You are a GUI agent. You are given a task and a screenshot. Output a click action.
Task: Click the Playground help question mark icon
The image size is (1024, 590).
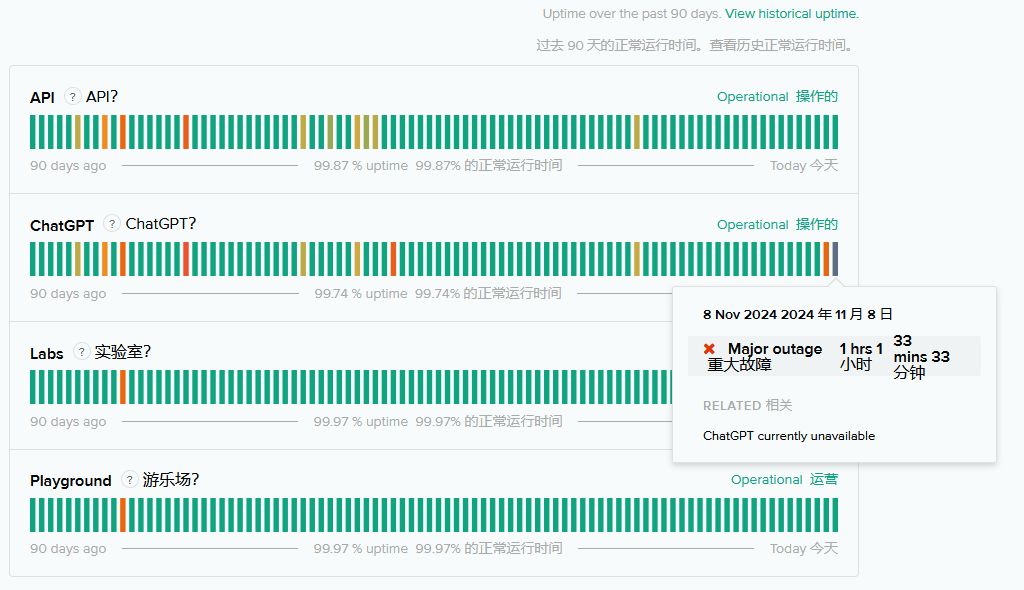pos(130,480)
